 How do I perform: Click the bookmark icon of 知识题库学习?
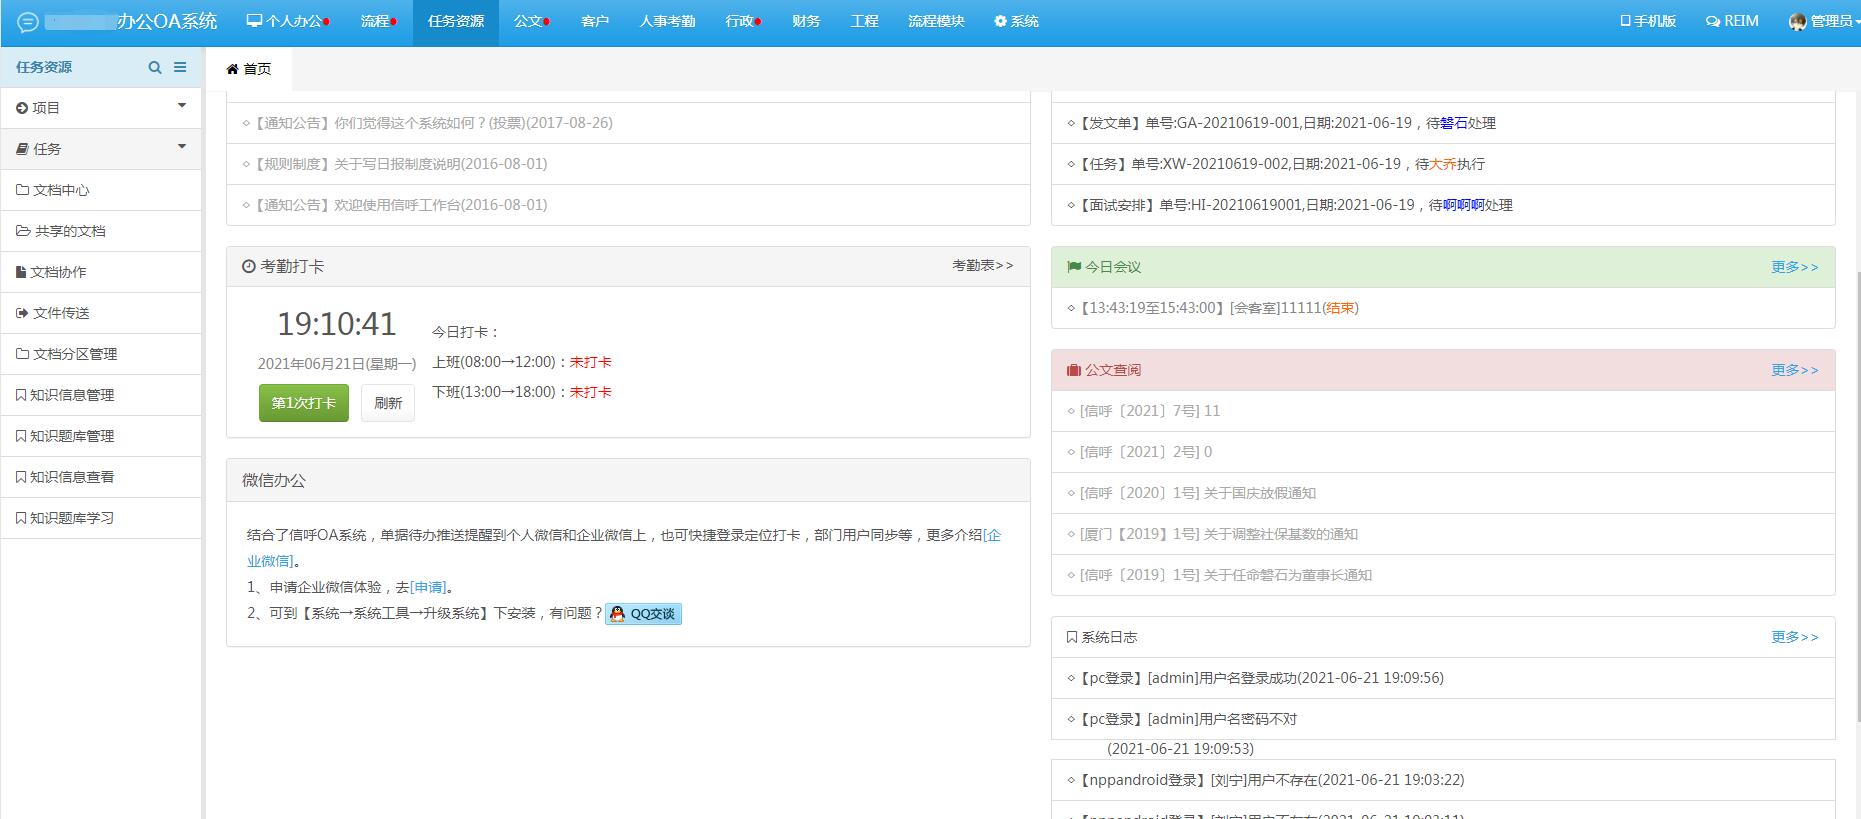click(21, 518)
